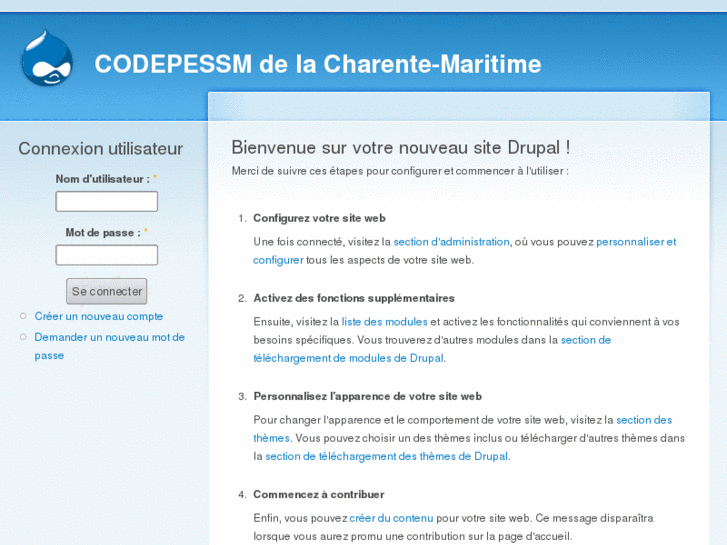The image size is (727, 545).
Task: Click the Configurez votre site web heading
Action: [319, 218]
